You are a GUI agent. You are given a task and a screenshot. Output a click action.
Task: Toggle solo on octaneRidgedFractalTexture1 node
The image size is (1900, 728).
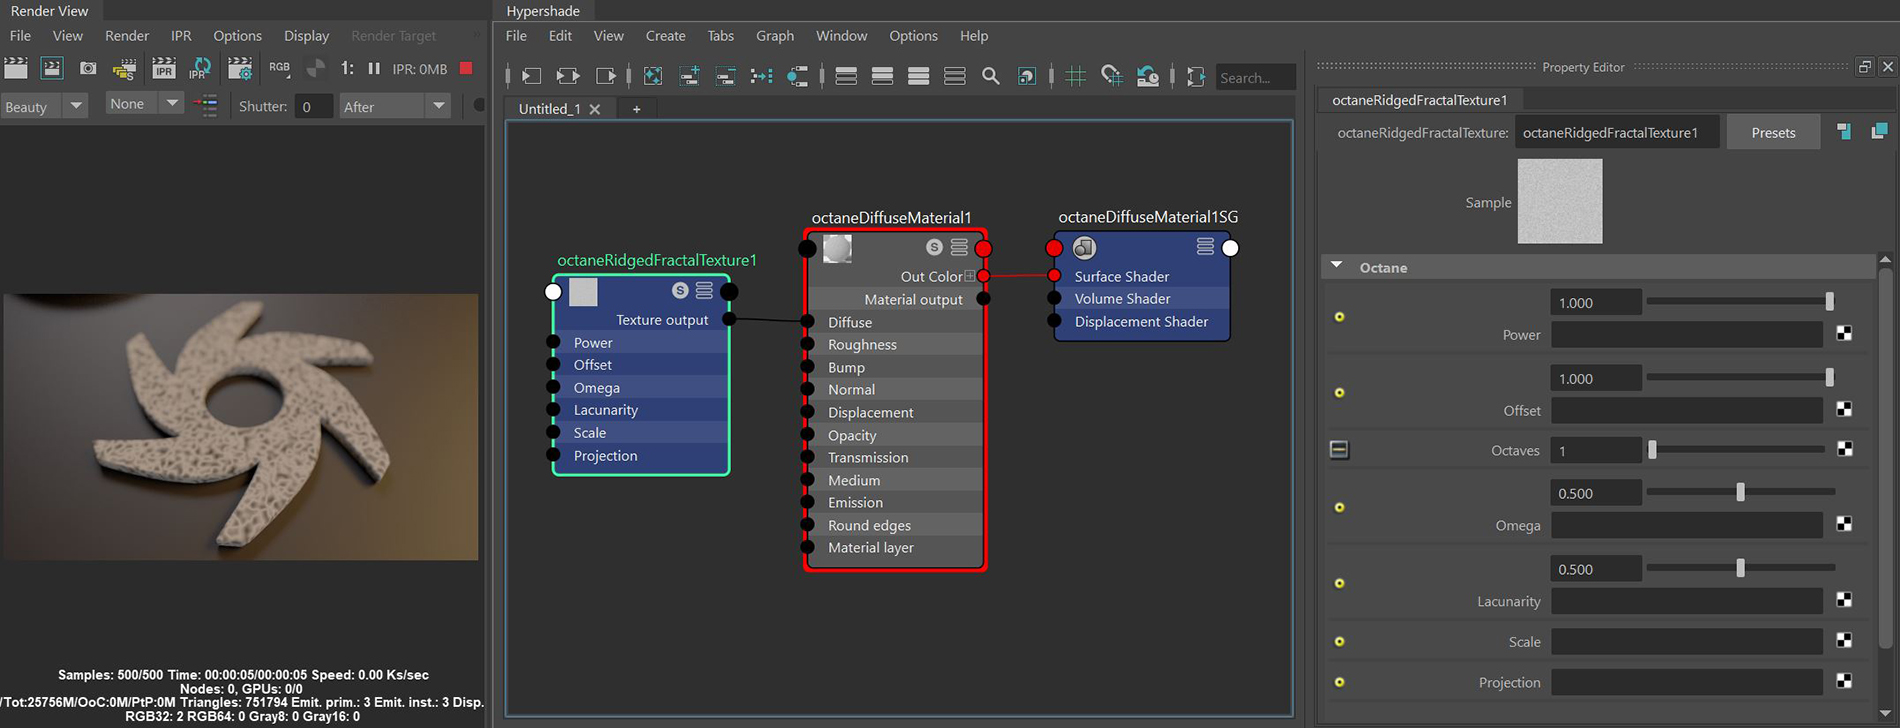pos(680,290)
